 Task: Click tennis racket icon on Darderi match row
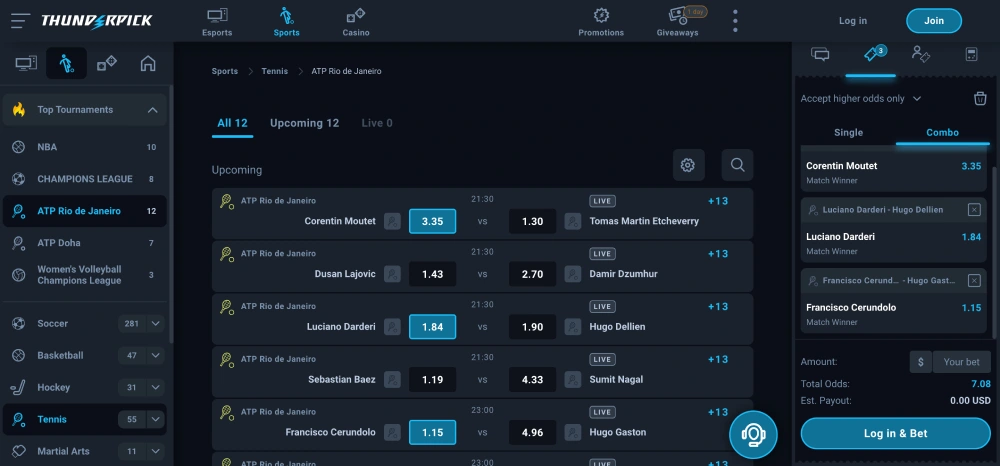226,307
